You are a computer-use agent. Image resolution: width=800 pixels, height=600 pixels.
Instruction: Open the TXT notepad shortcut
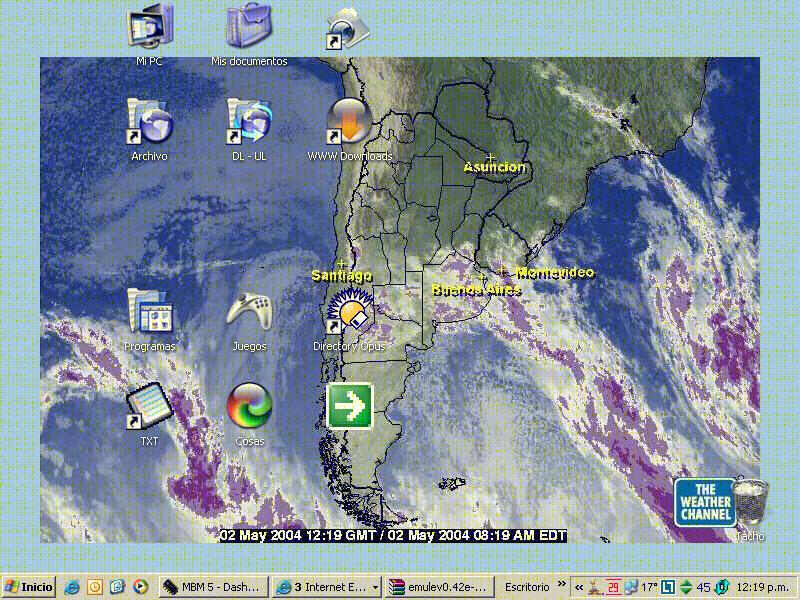(x=150, y=407)
